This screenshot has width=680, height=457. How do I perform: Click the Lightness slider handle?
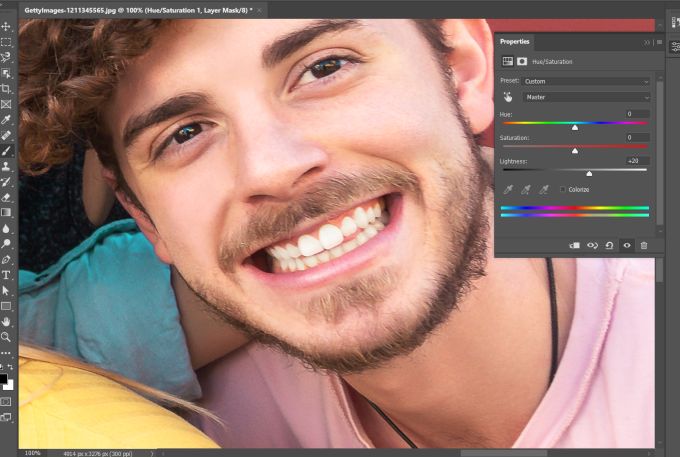[x=589, y=173]
